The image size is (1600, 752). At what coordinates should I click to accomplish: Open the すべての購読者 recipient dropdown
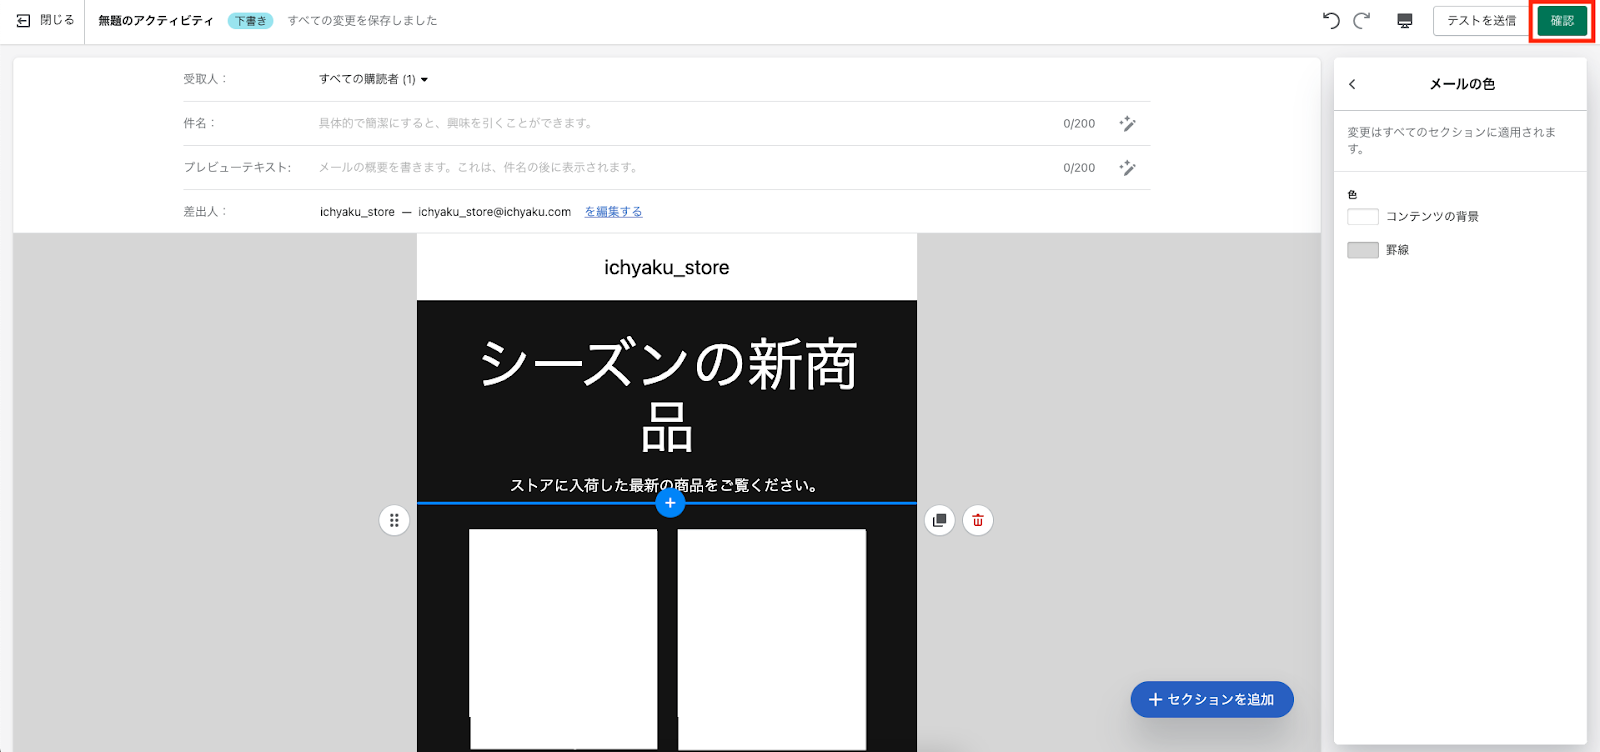click(373, 79)
